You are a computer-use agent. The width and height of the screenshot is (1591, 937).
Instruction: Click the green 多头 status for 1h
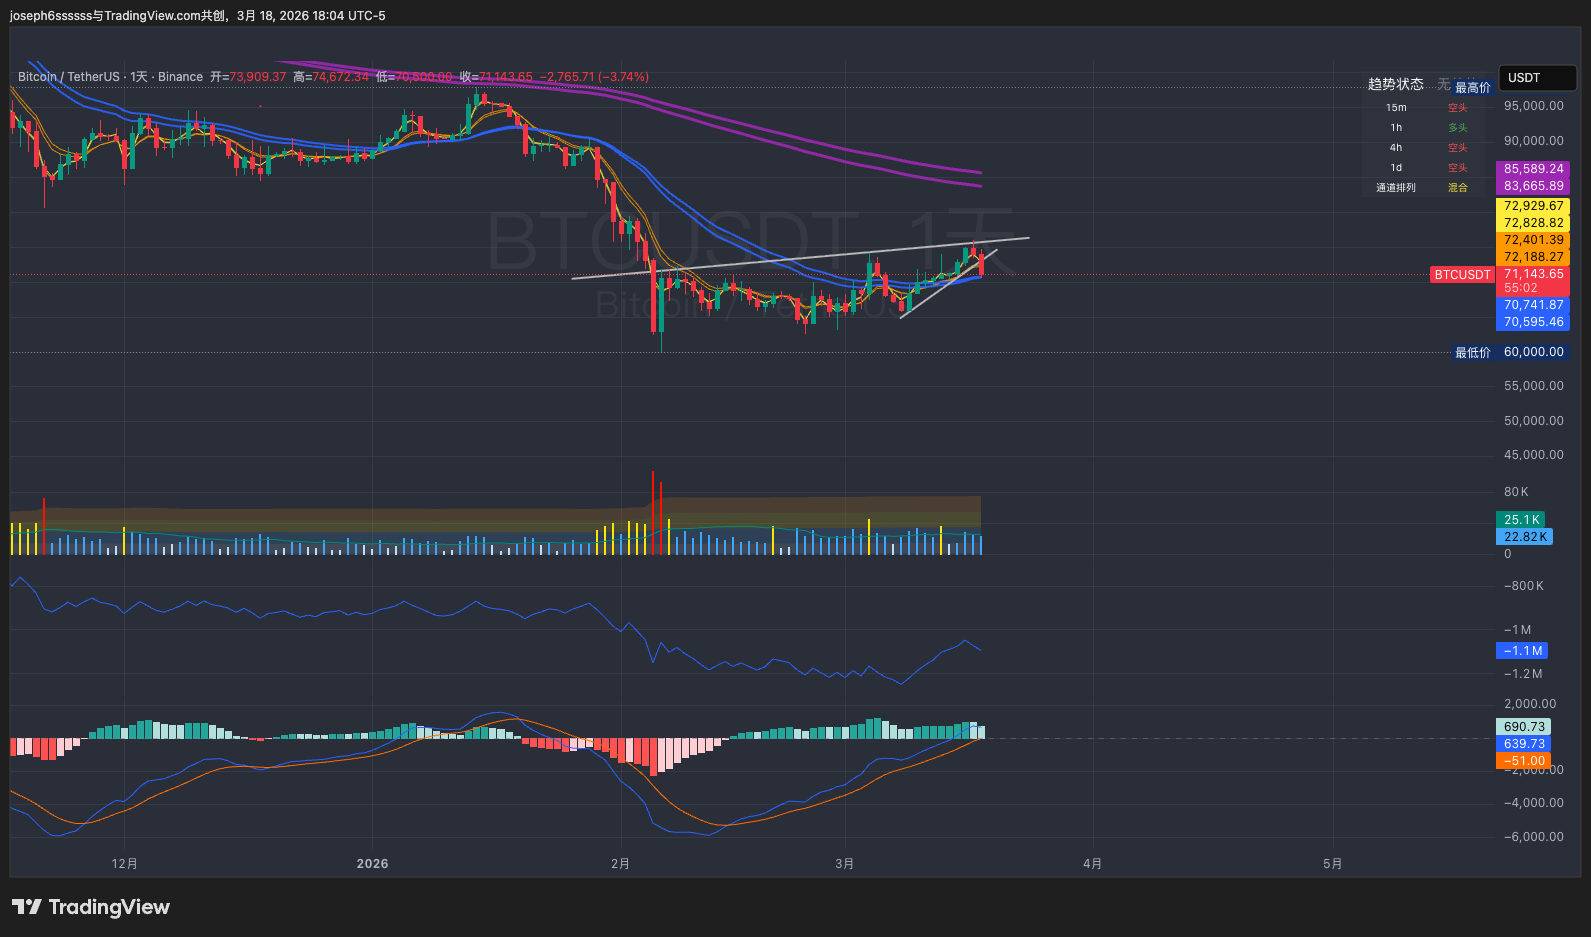[x=1458, y=128]
